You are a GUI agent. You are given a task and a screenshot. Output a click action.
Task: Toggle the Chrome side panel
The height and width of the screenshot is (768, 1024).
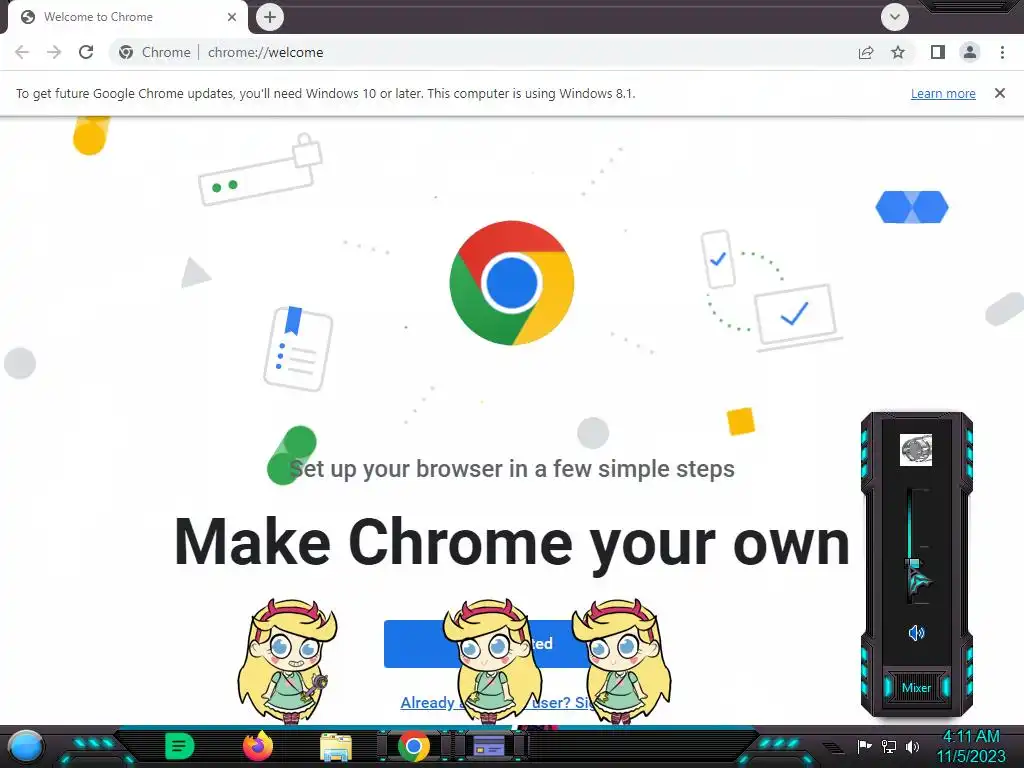[938, 52]
